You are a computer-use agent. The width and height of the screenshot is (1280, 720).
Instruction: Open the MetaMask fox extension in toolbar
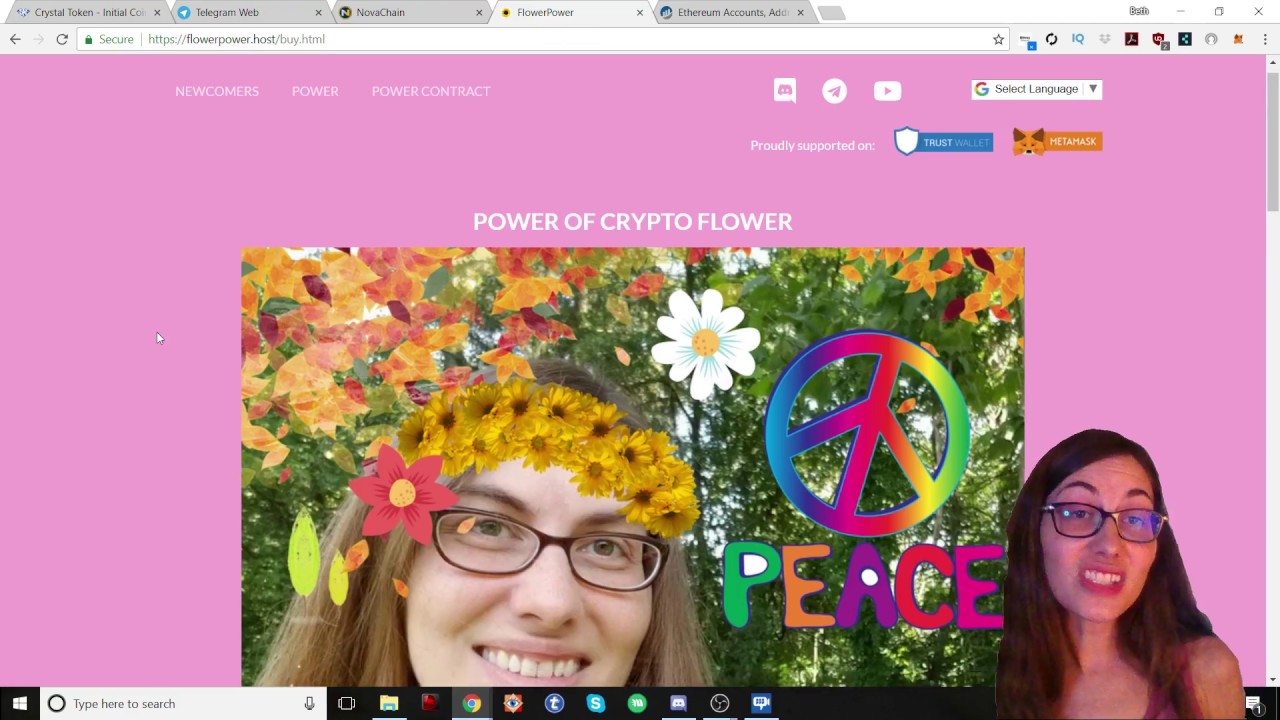[x=1238, y=39]
